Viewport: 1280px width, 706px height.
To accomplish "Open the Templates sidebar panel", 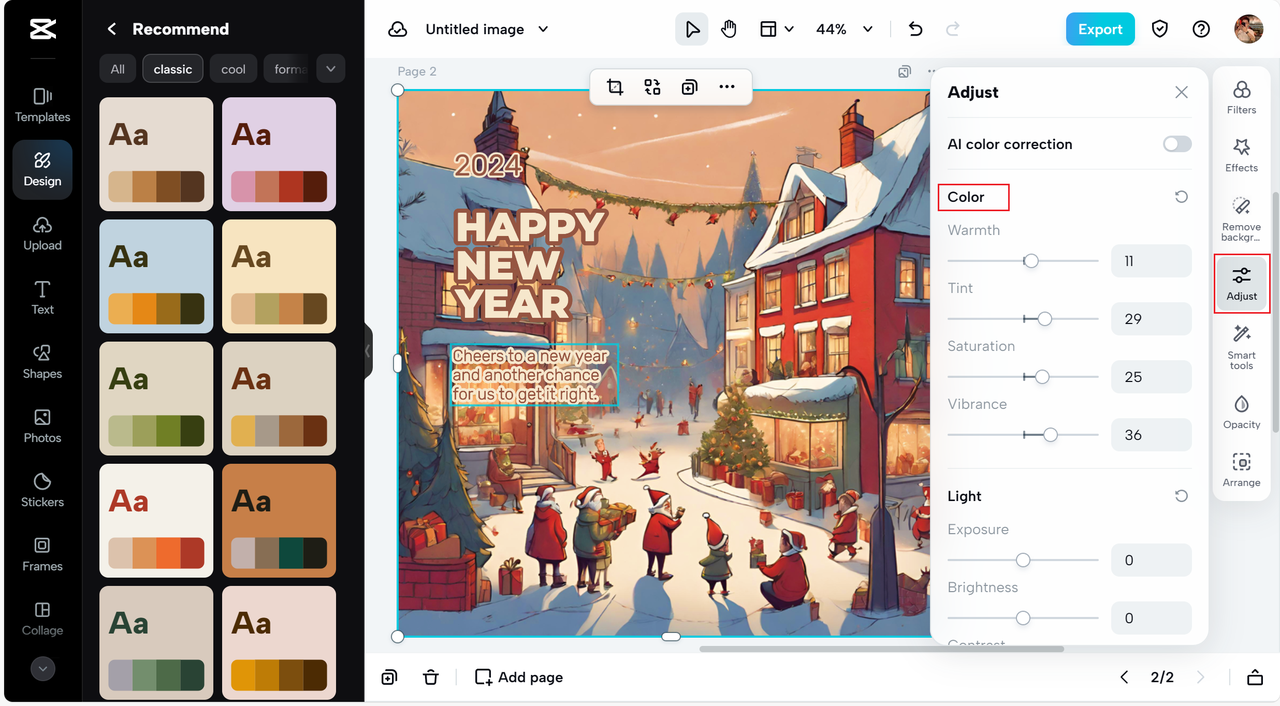I will [42, 104].
